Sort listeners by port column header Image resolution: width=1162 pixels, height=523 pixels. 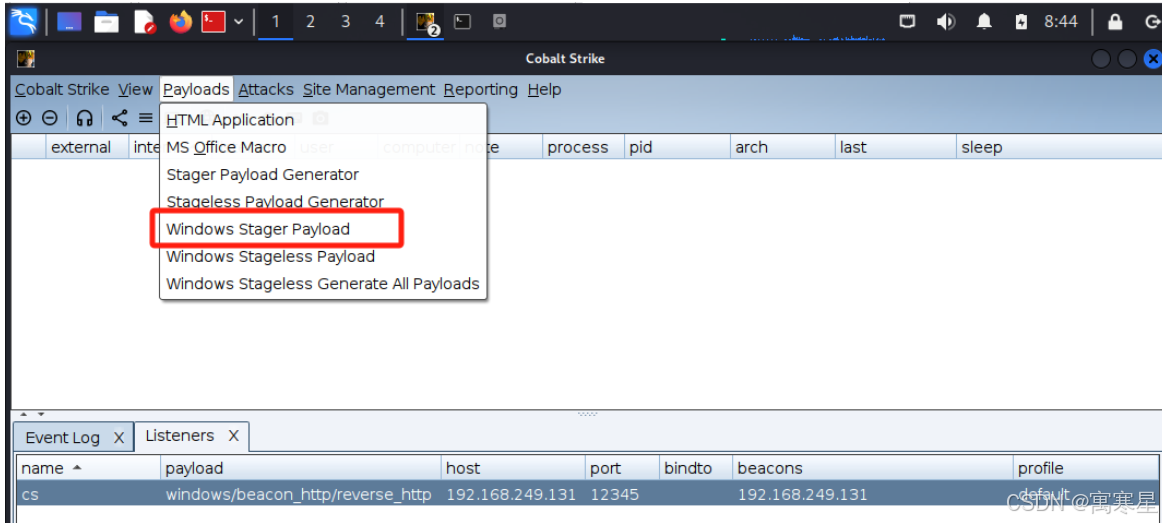pyautogui.click(x=622, y=468)
